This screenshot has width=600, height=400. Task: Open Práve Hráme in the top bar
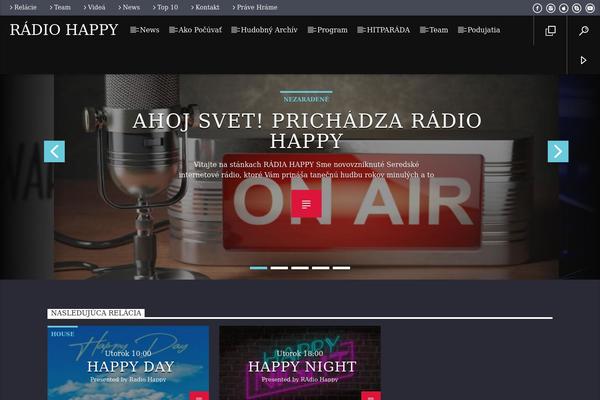pos(255,7)
